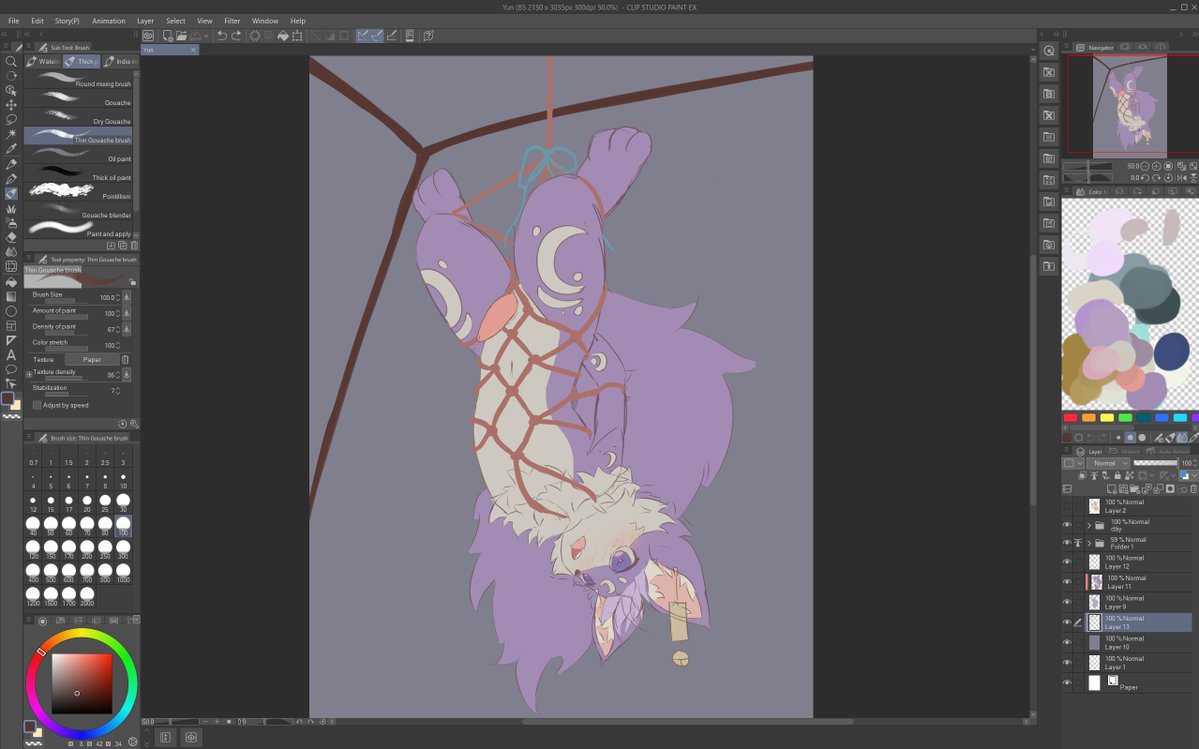Delete sub tool trash icon in brush list
The height and width of the screenshot is (749, 1199).
(x=135, y=245)
